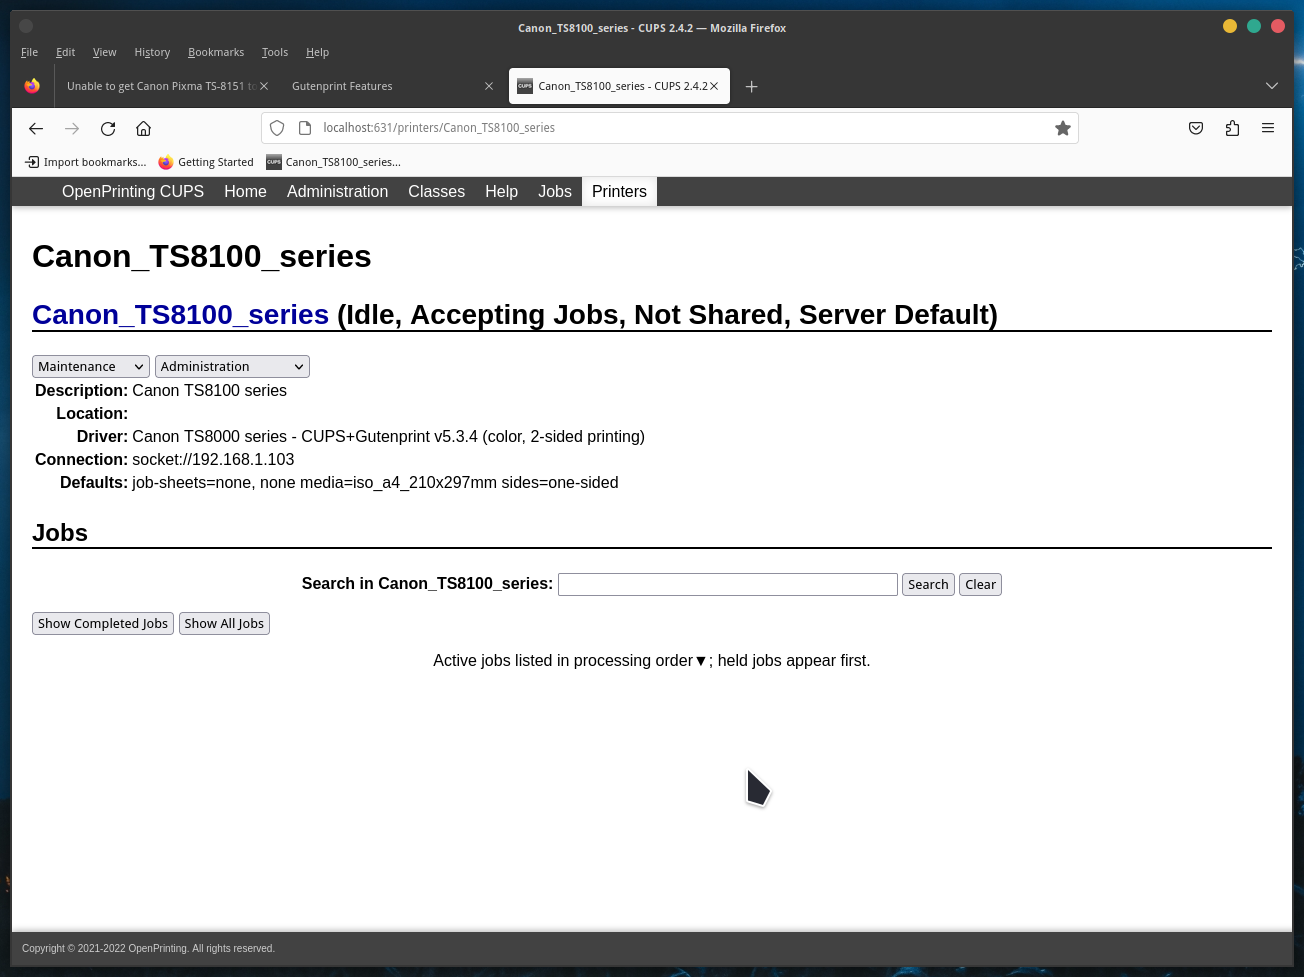Screen dimensions: 1304x977
Task: Click the Search button
Action: click(928, 584)
